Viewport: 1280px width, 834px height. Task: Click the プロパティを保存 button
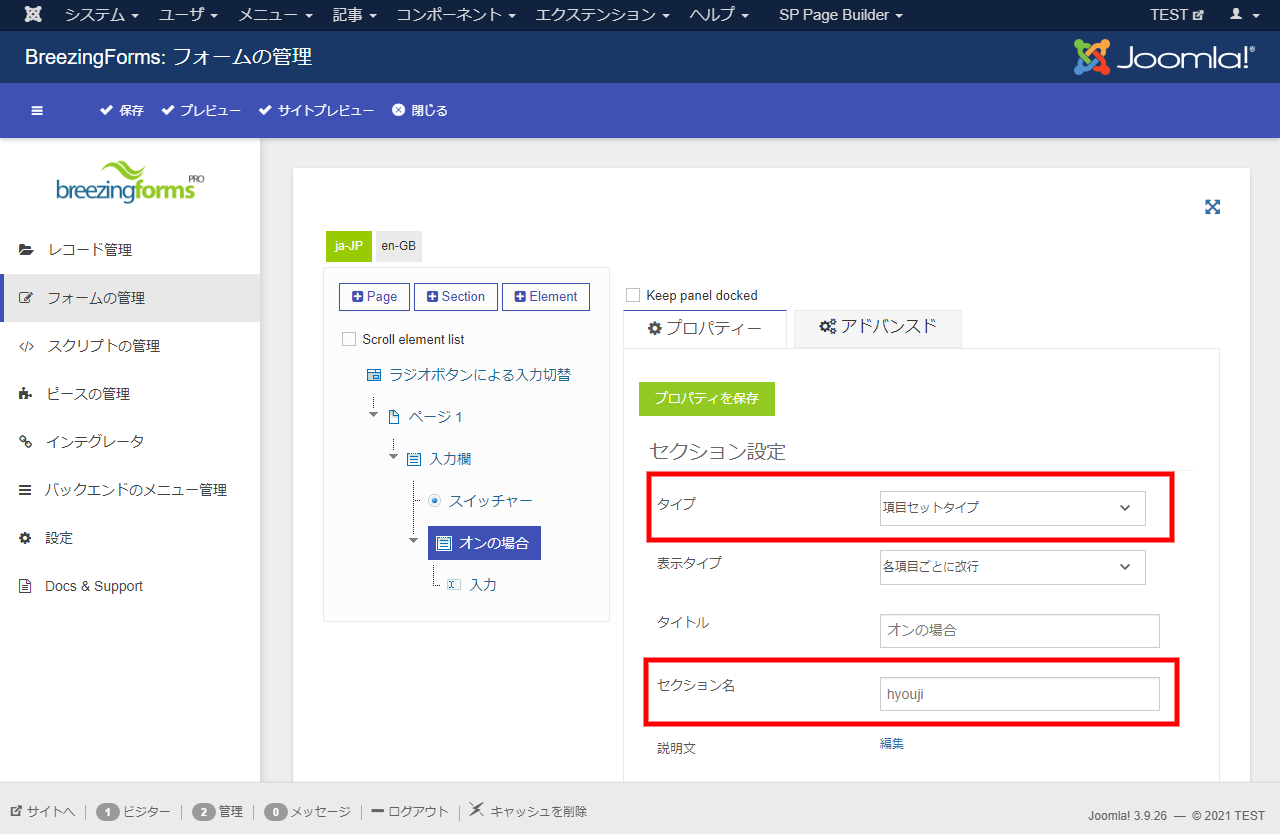(x=706, y=398)
